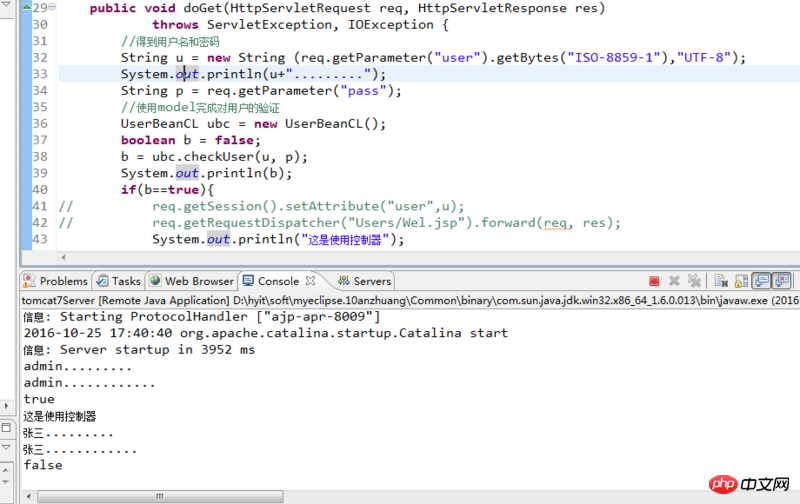This screenshot has height=504, width=800.
Task: Click line number 36 in the editor gutter
Action: click(40, 123)
